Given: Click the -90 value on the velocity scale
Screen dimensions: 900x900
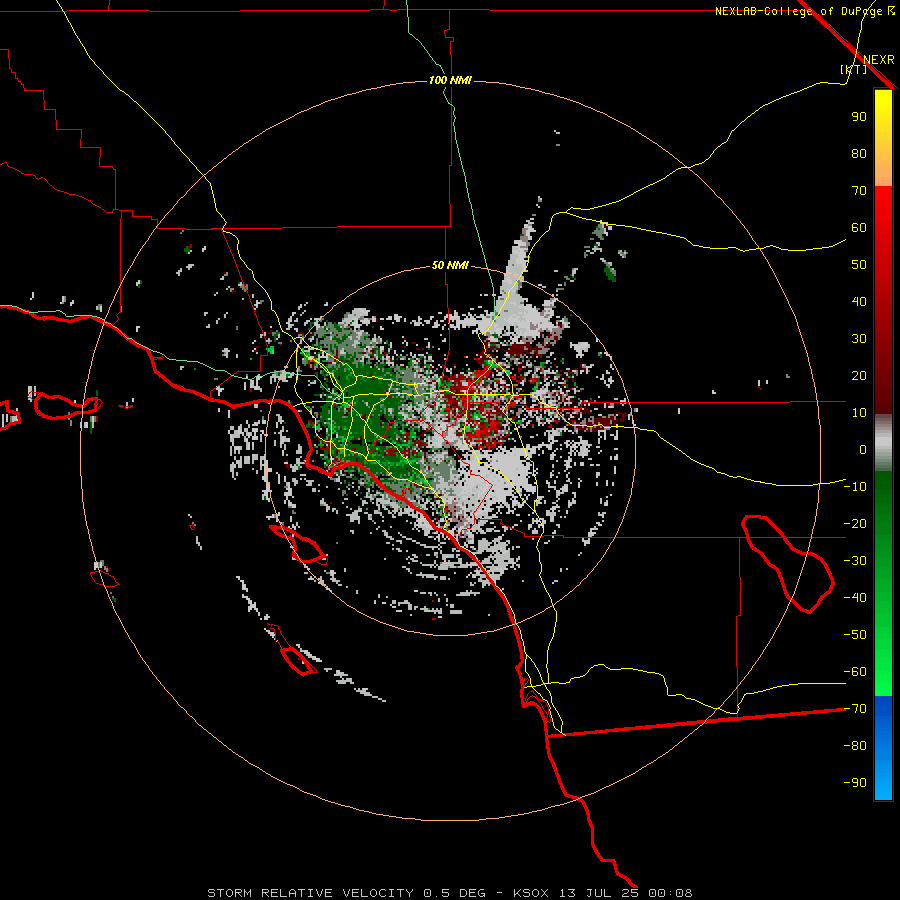Looking at the screenshot, I should (x=855, y=783).
